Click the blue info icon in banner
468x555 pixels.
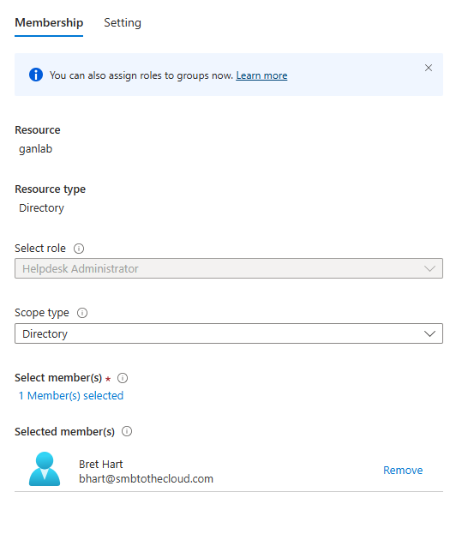coord(36,75)
